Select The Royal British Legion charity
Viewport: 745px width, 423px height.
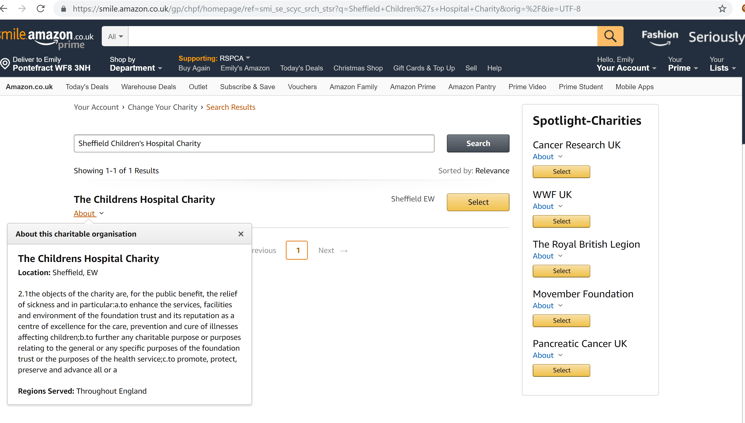tap(561, 271)
